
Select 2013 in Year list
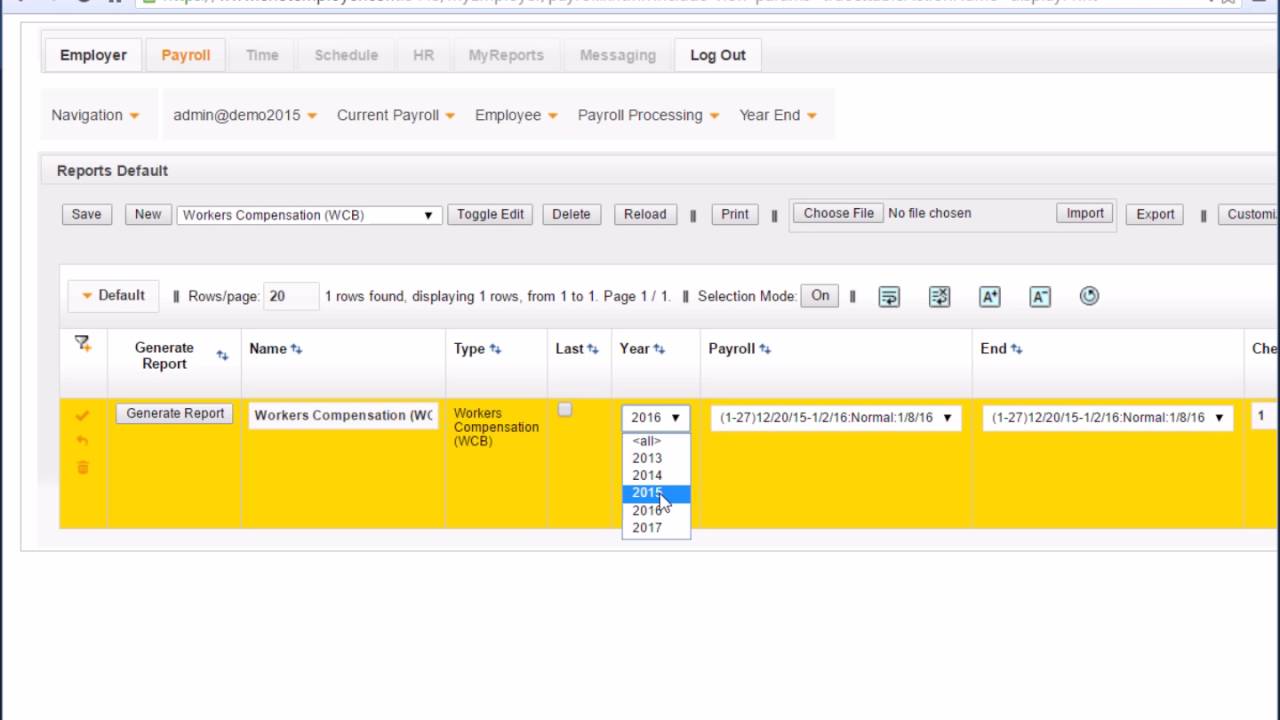click(656, 458)
